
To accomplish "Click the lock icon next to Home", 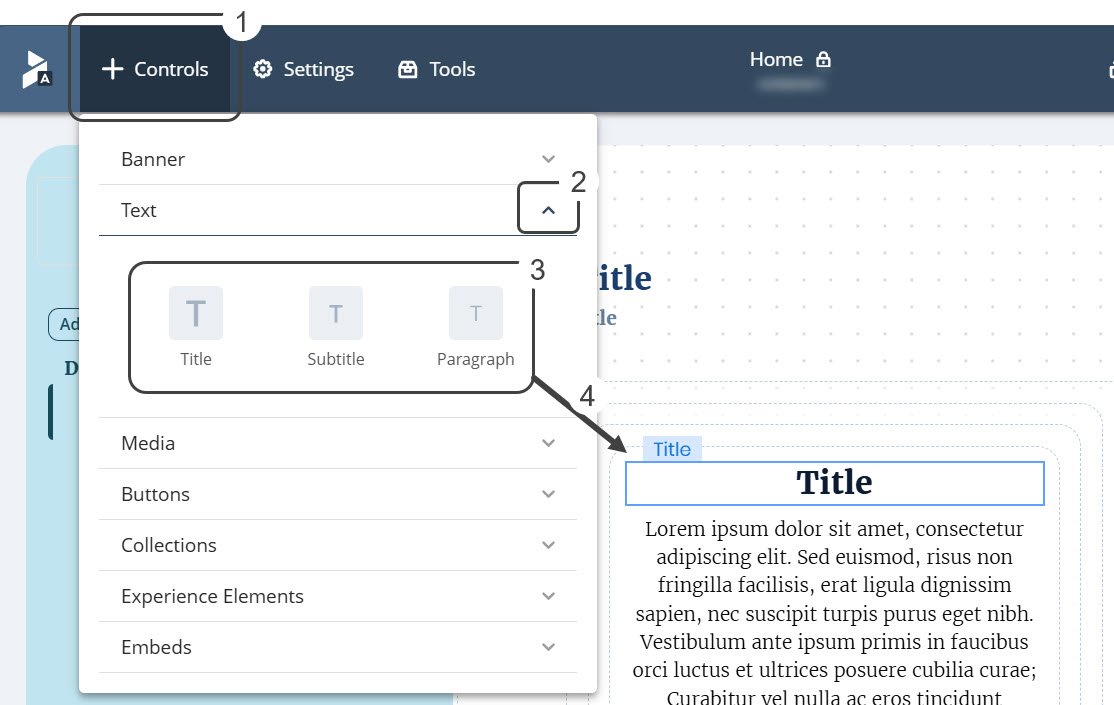I will (824, 59).
